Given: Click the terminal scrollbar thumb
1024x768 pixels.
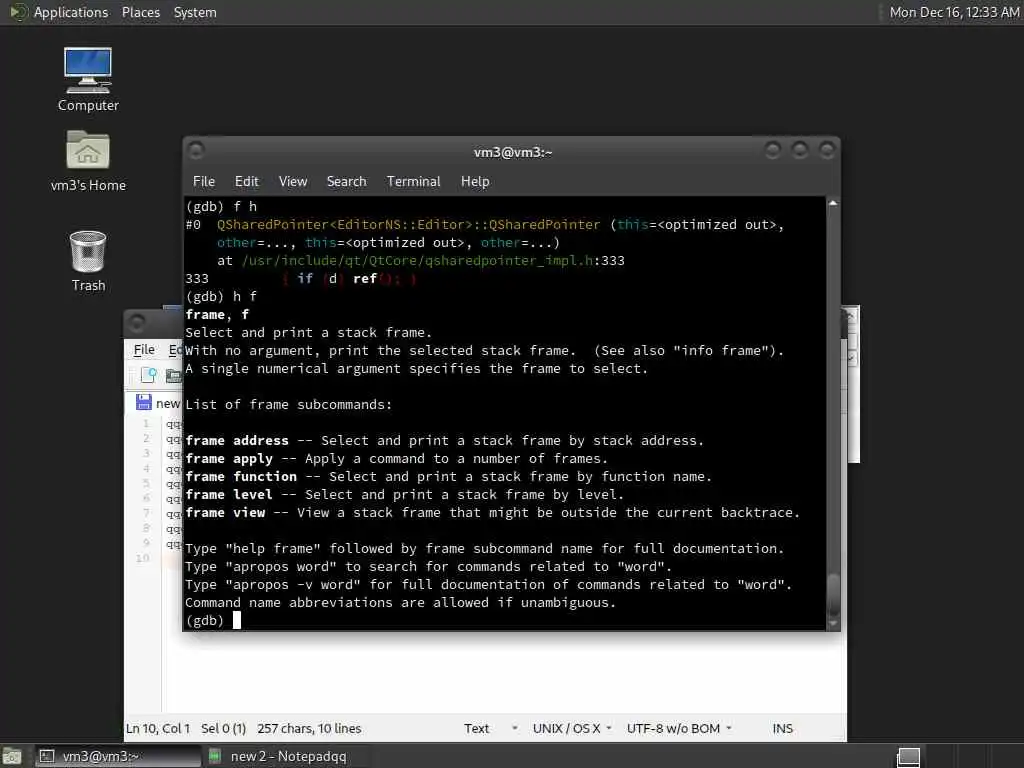Looking at the screenshot, I should [833, 594].
